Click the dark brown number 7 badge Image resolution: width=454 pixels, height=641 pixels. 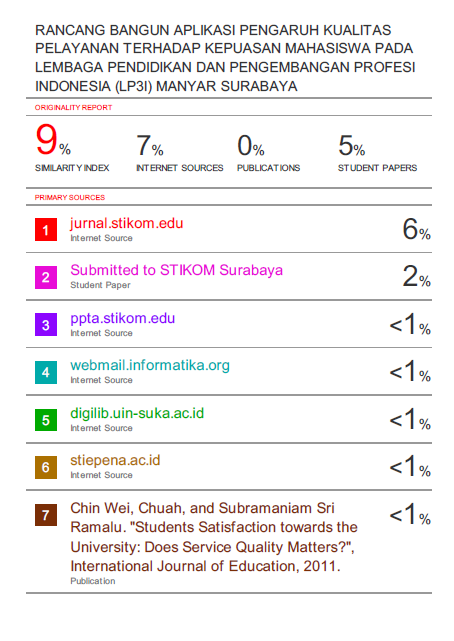[46, 515]
